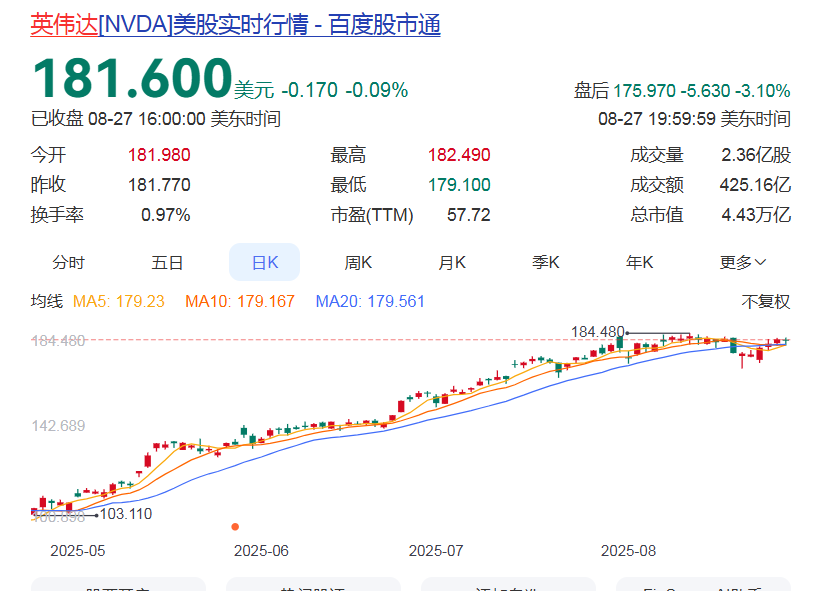Image resolution: width=814 pixels, height=591 pixels.
Task: Click the 市盈(TTM) value 57.72
Action: (x=468, y=215)
